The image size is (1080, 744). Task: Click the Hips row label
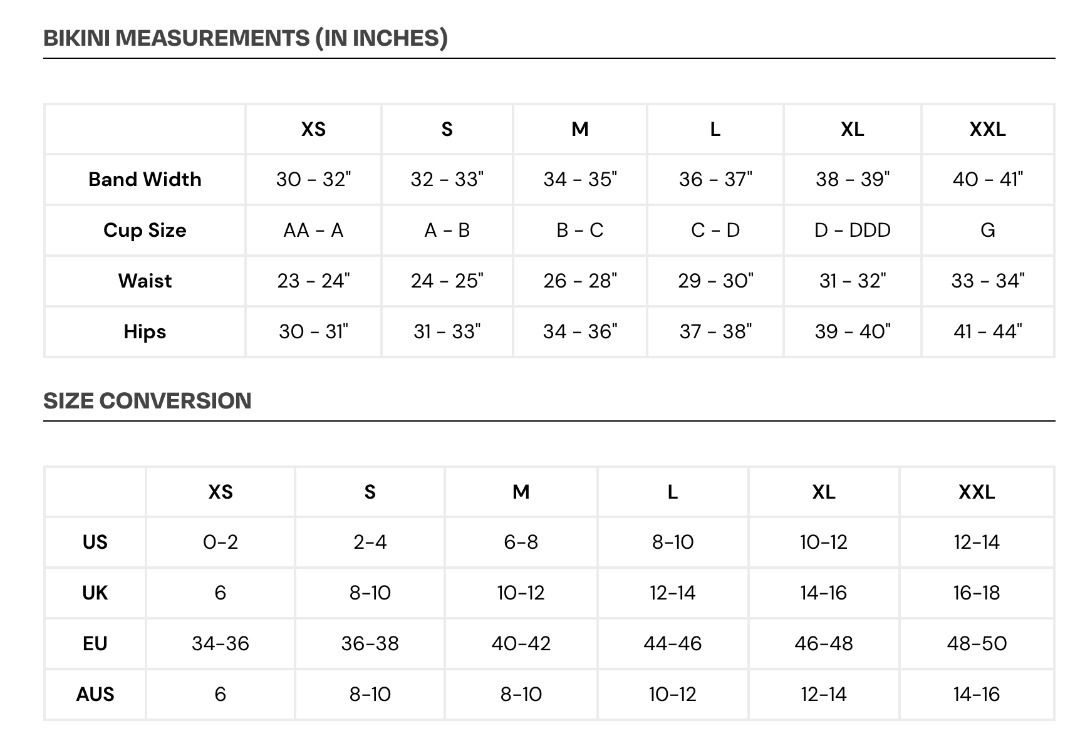[145, 332]
